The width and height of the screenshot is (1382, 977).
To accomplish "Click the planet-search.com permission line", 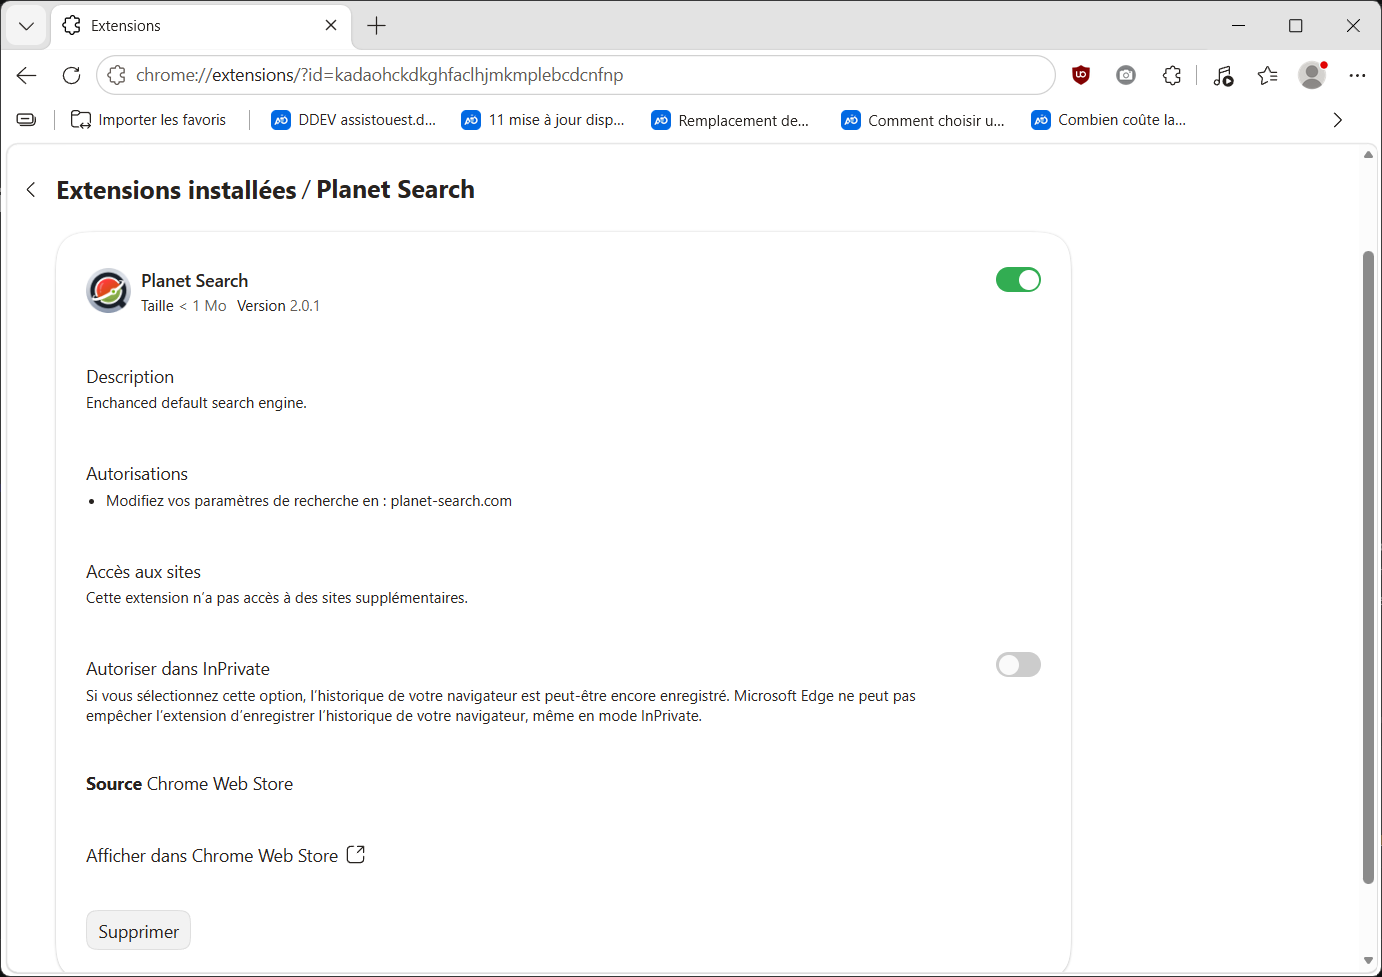I will (x=309, y=501).
